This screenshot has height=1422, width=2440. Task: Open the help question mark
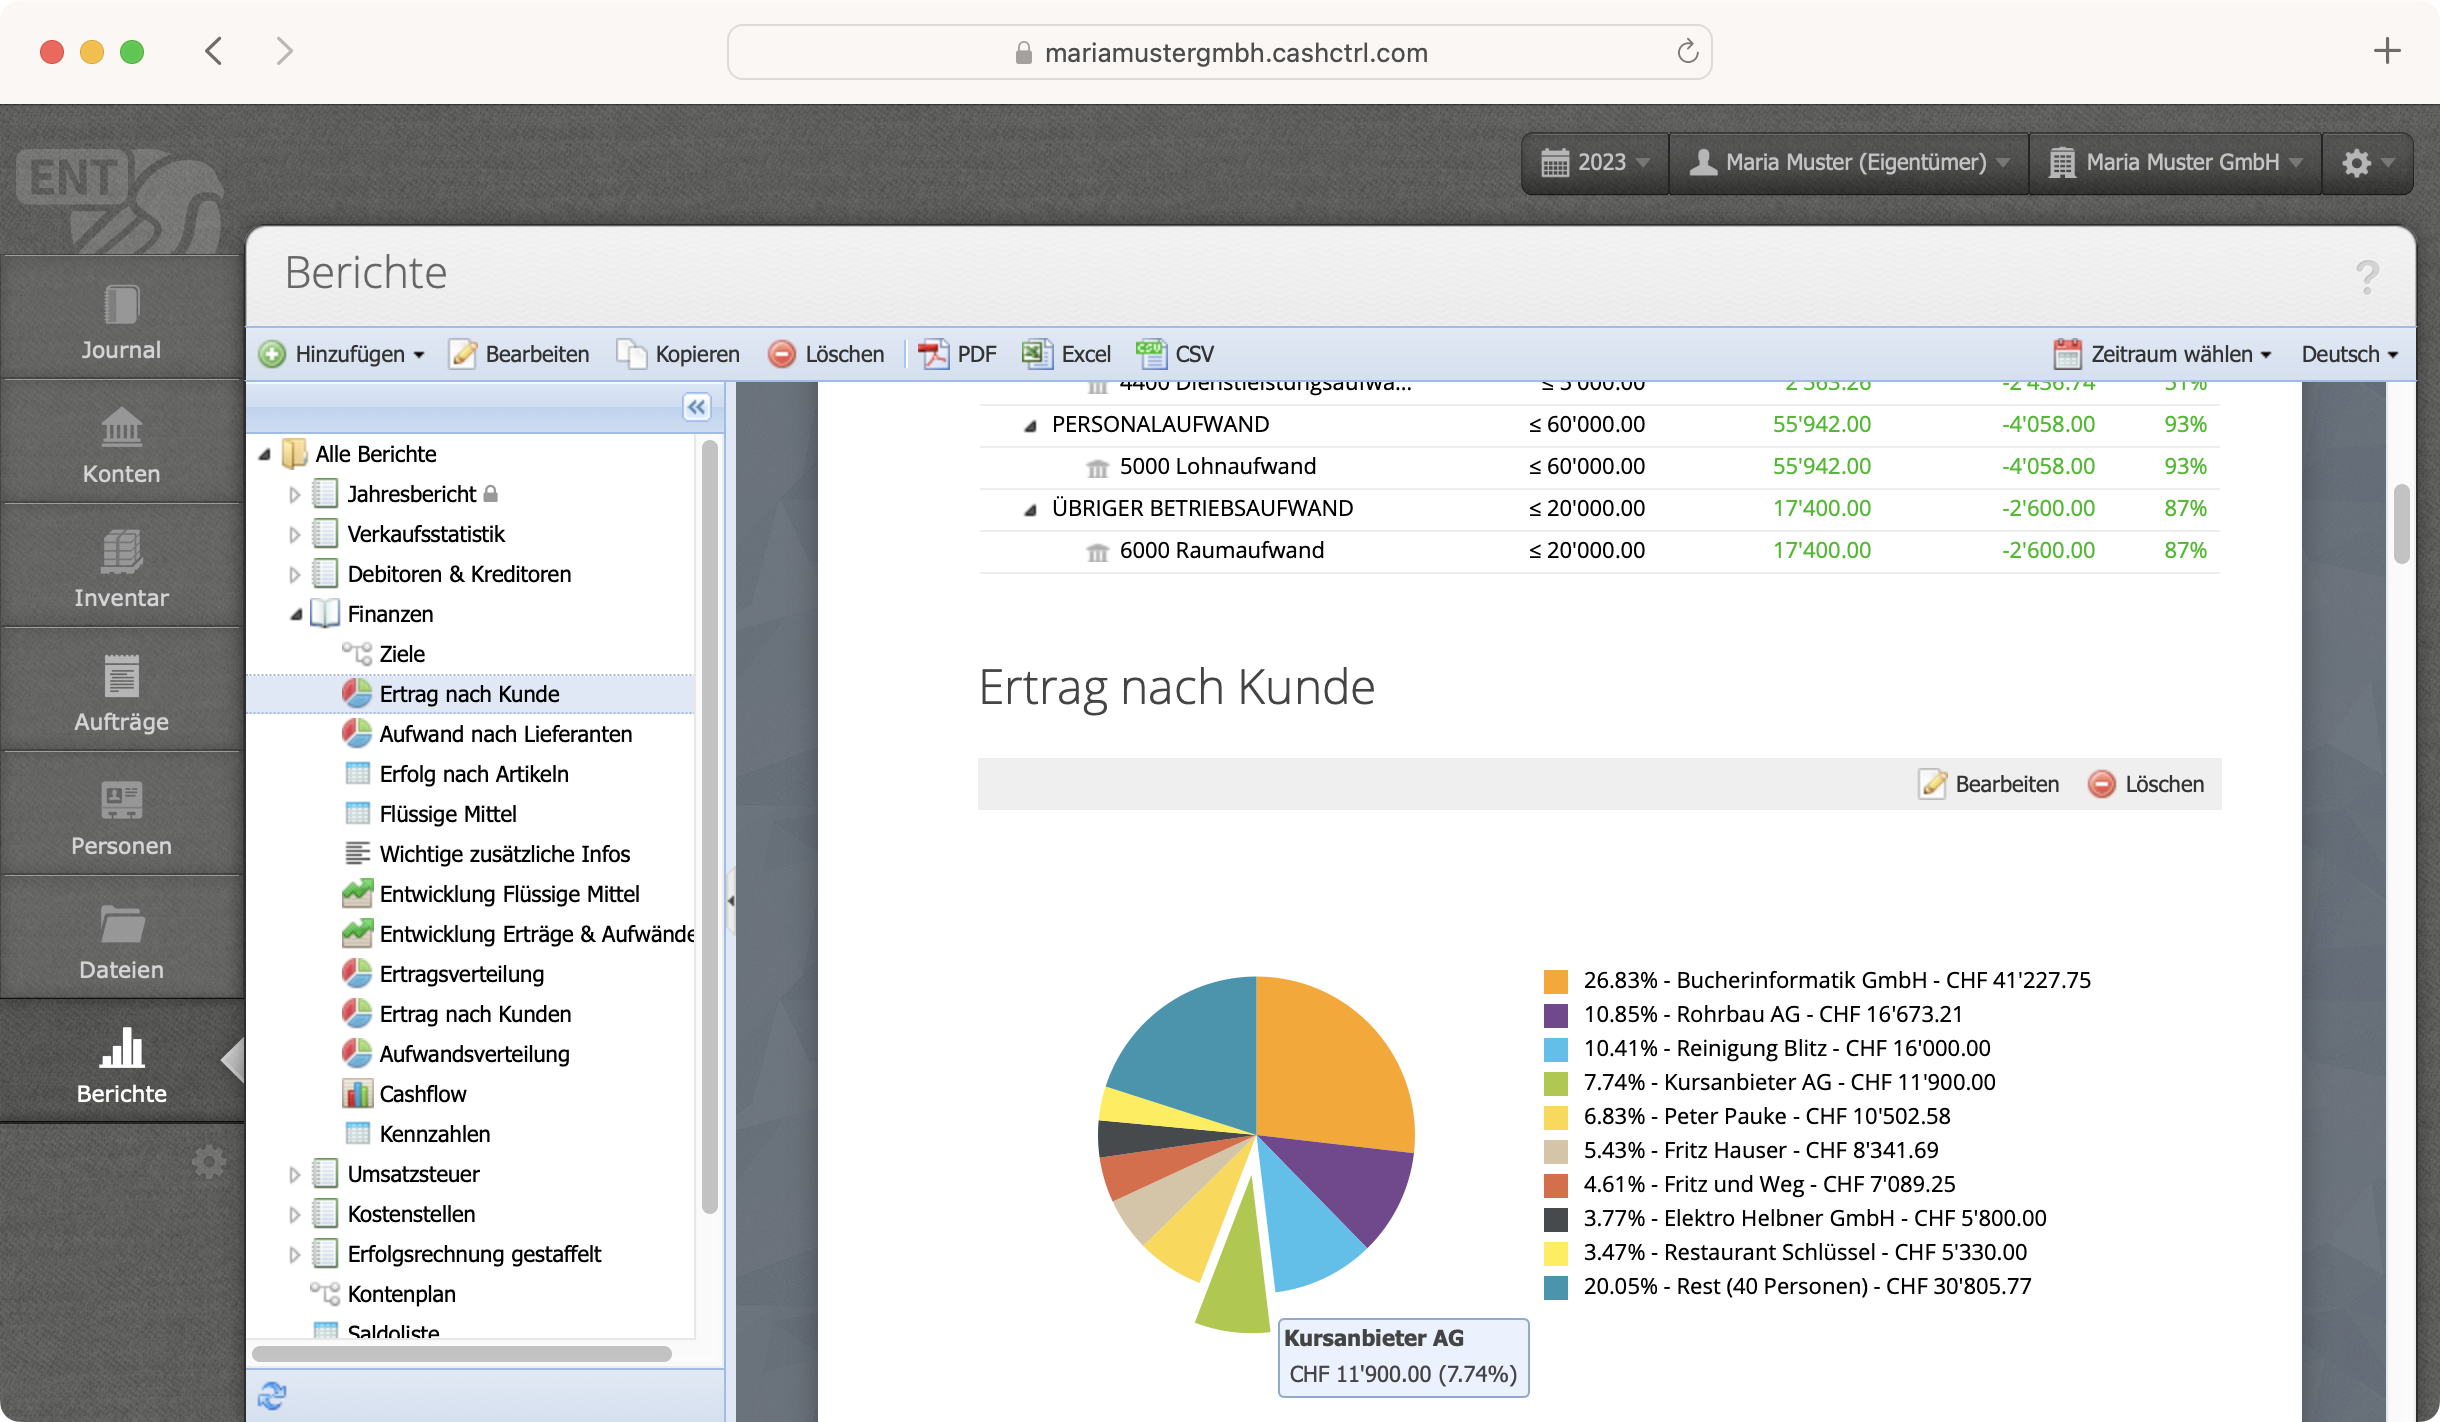2366,276
